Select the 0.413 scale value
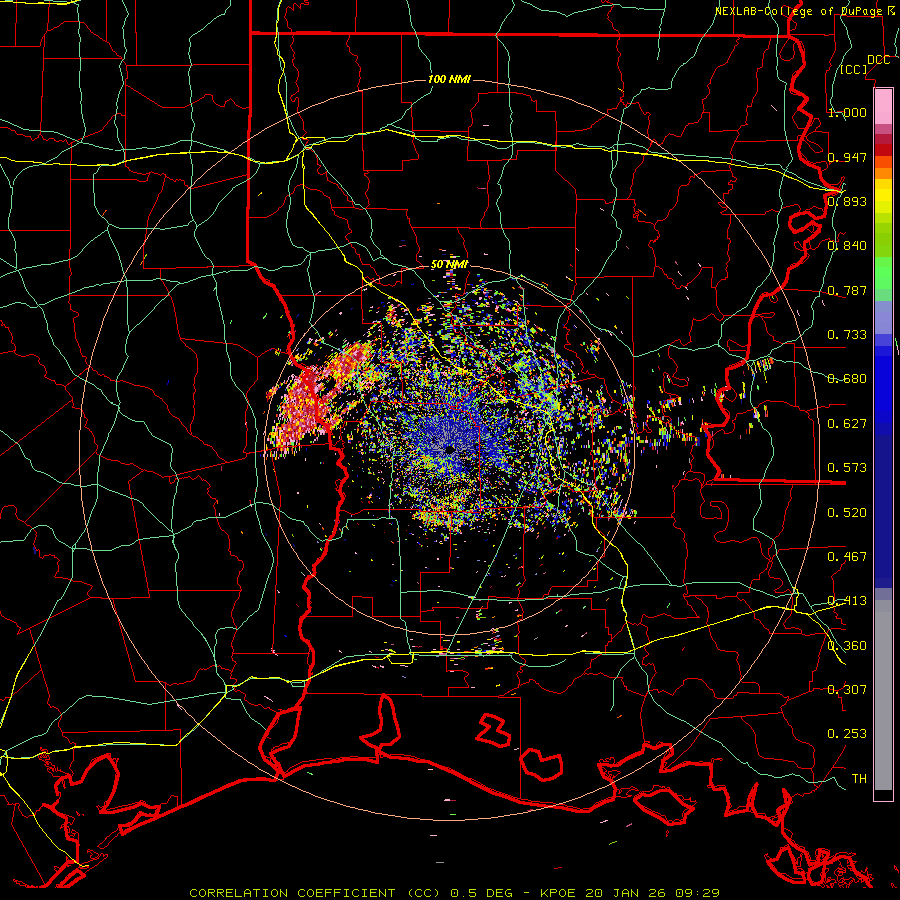The height and width of the screenshot is (900, 900). pos(847,601)
